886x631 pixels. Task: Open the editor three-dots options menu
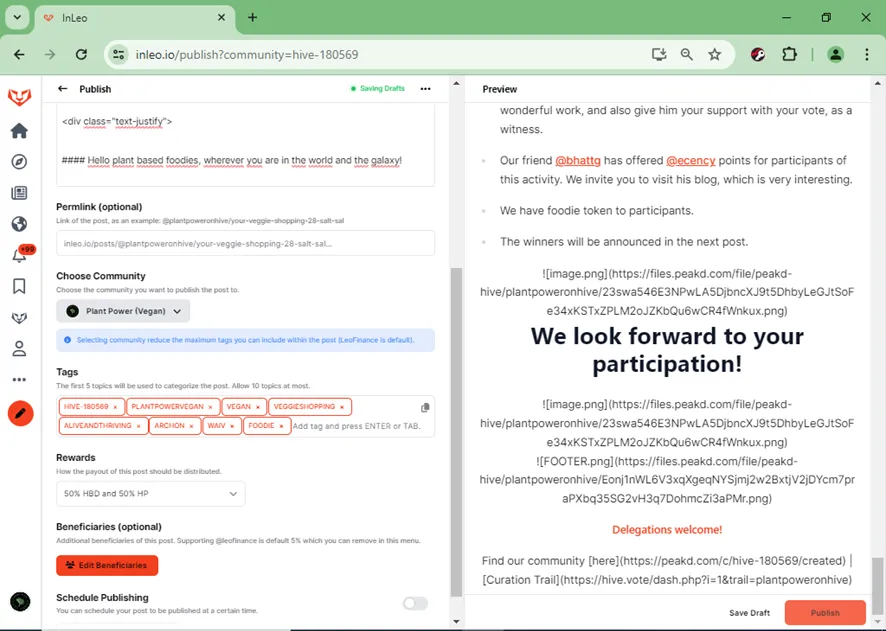[425, 89]
